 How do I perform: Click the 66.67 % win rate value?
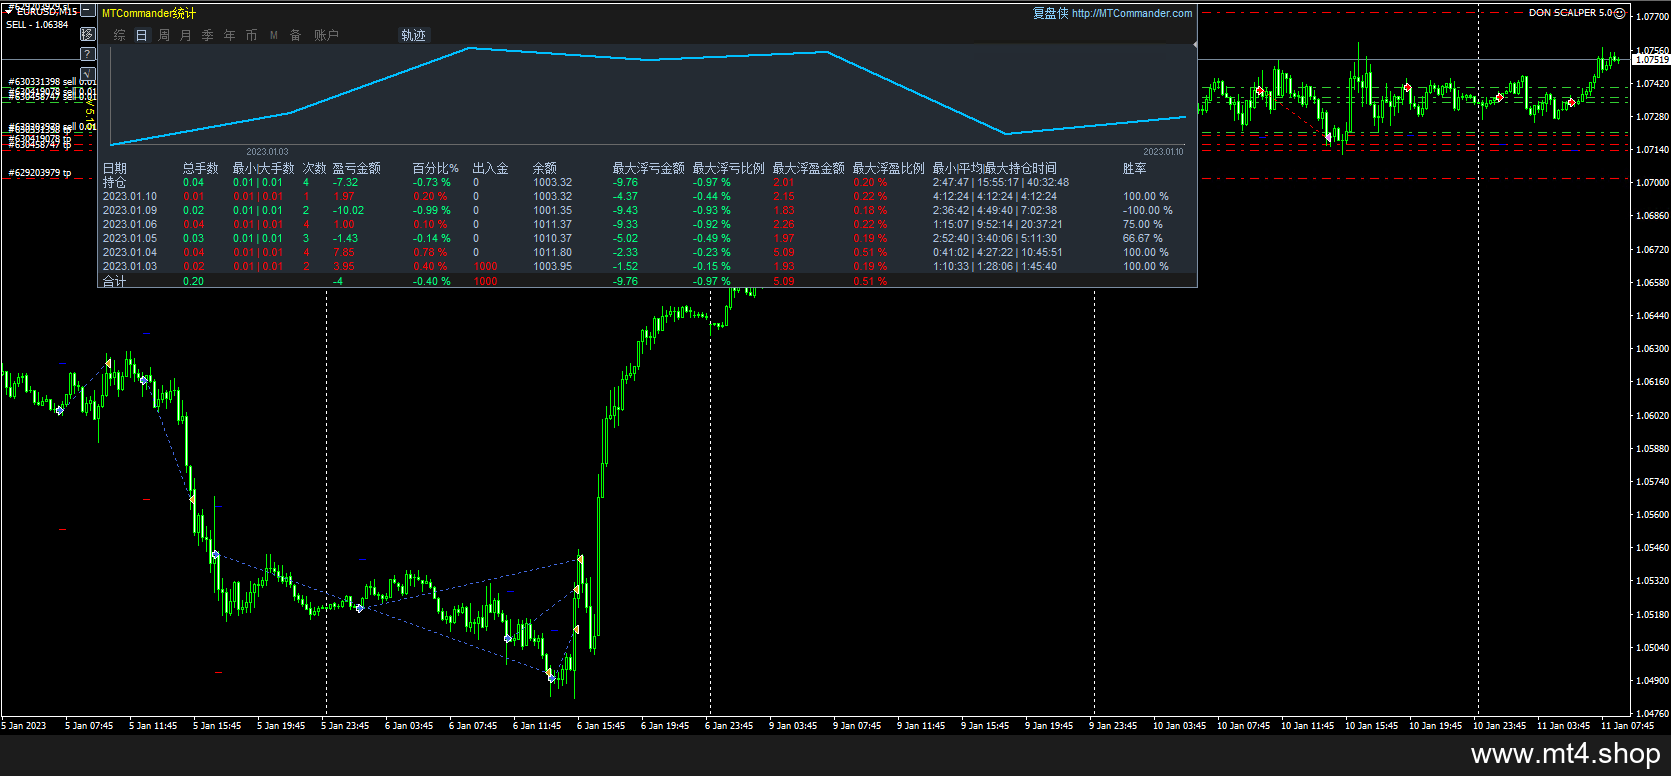point(1143,238)
